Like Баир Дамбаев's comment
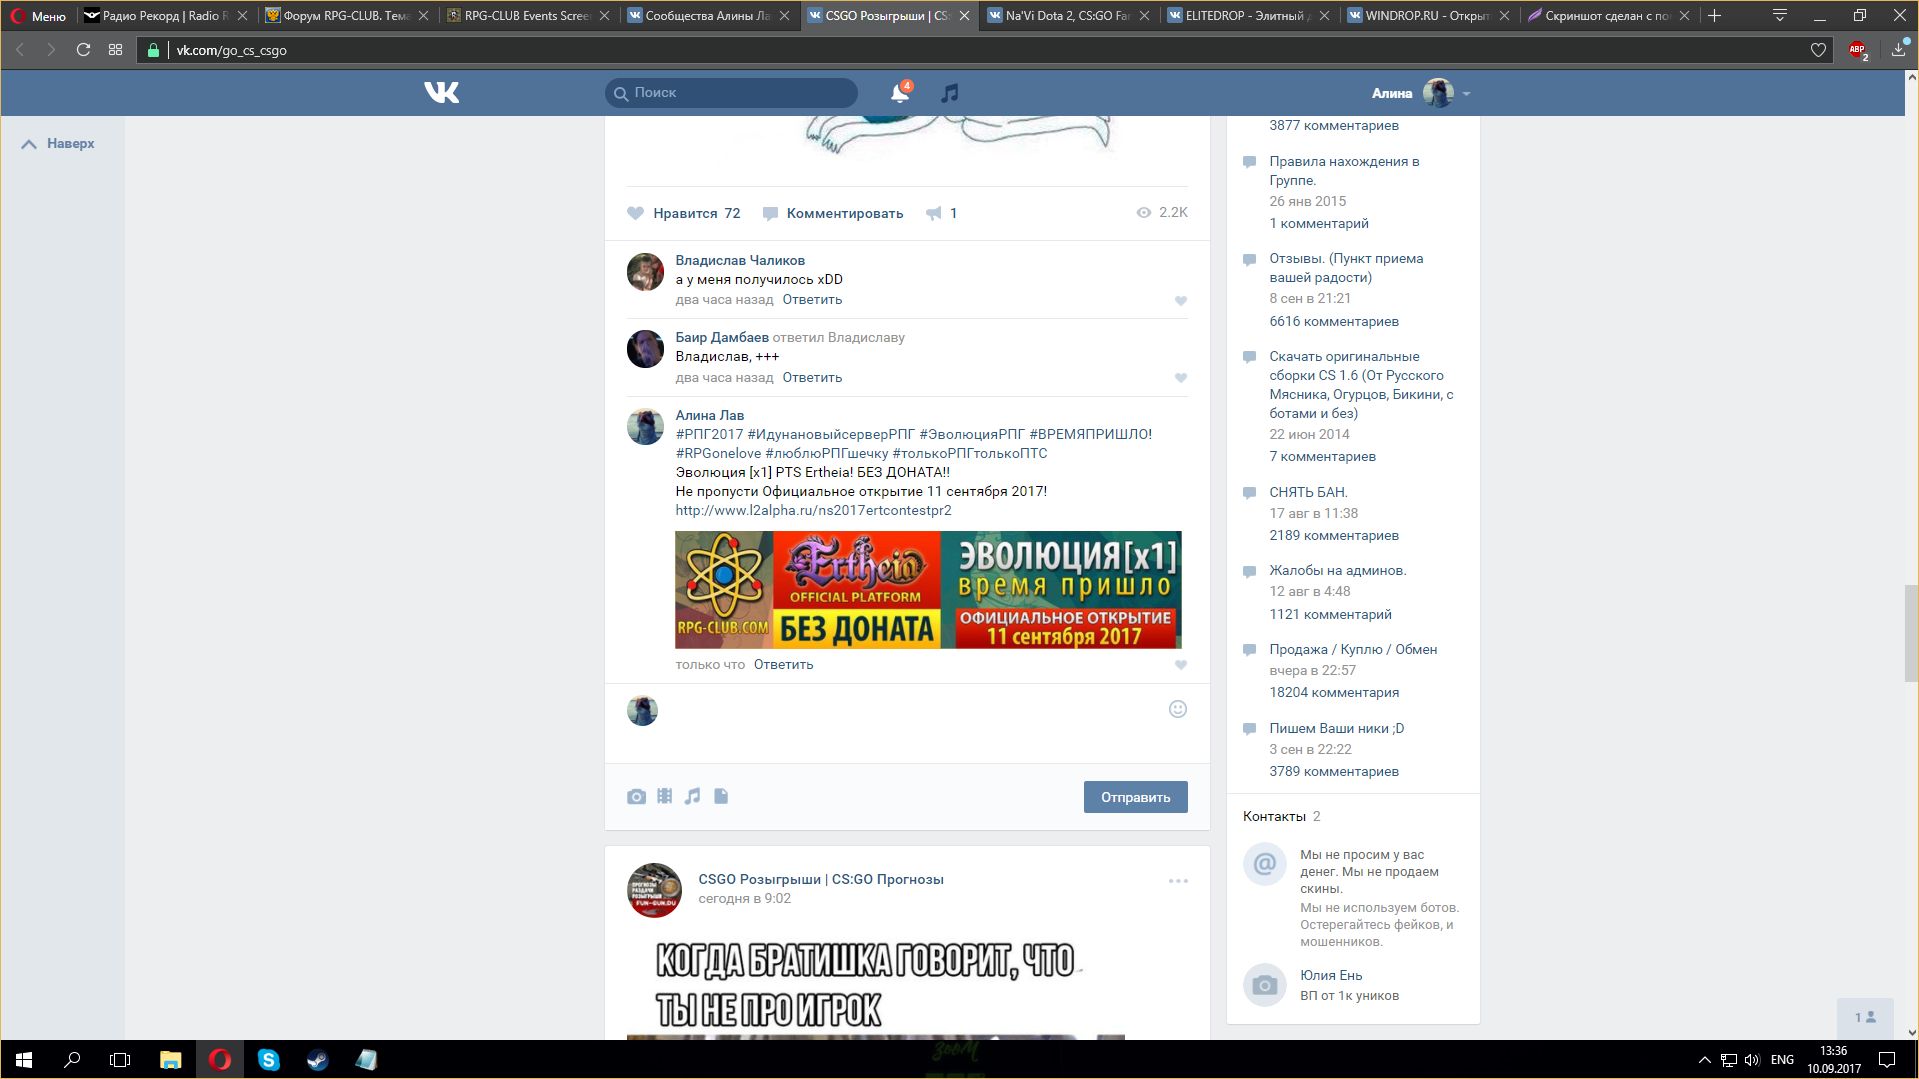 pyautogui.click(x=1181, y=378)
